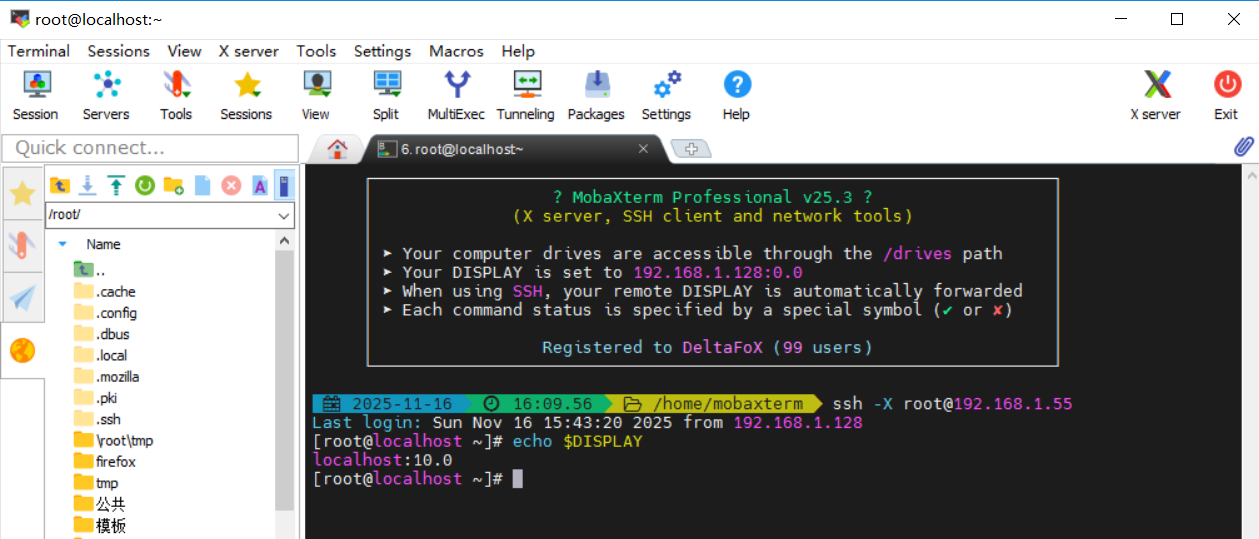Download selected files from SFTP toolbar
Image resolution: width=1259 pixels, height=539 pixels.
[x=88, y=185]
